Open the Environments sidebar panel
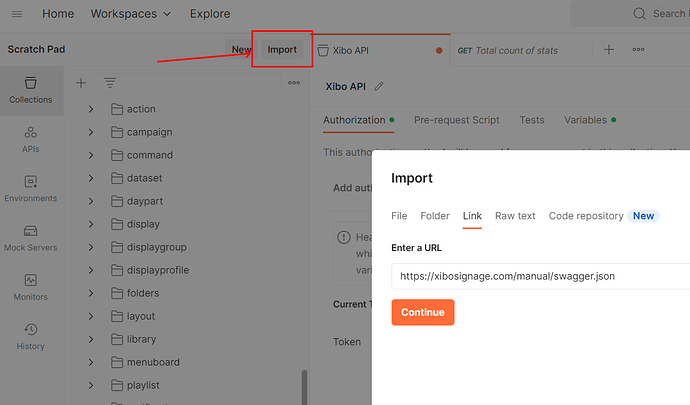The image size is (690, 405). [x=30, y=188]
